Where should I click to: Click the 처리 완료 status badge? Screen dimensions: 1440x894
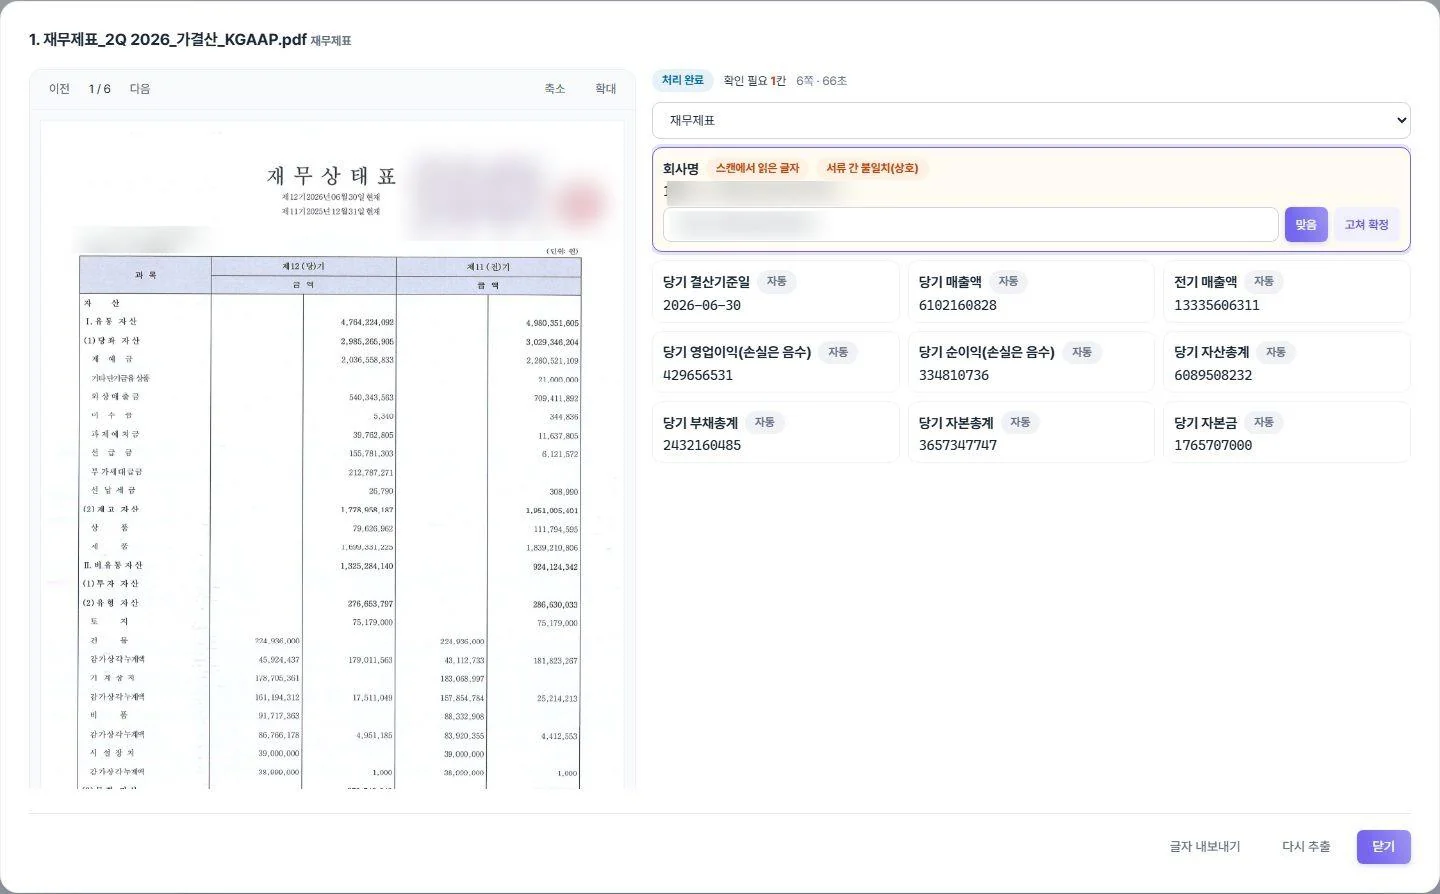pyautogui.click(x=683, y=81)
